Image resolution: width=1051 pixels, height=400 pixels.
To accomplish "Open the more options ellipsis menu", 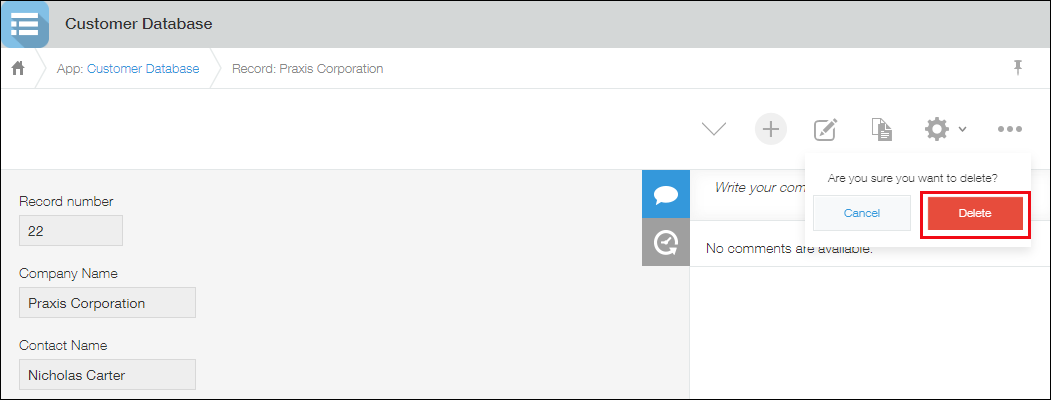I will point(1009,129).
